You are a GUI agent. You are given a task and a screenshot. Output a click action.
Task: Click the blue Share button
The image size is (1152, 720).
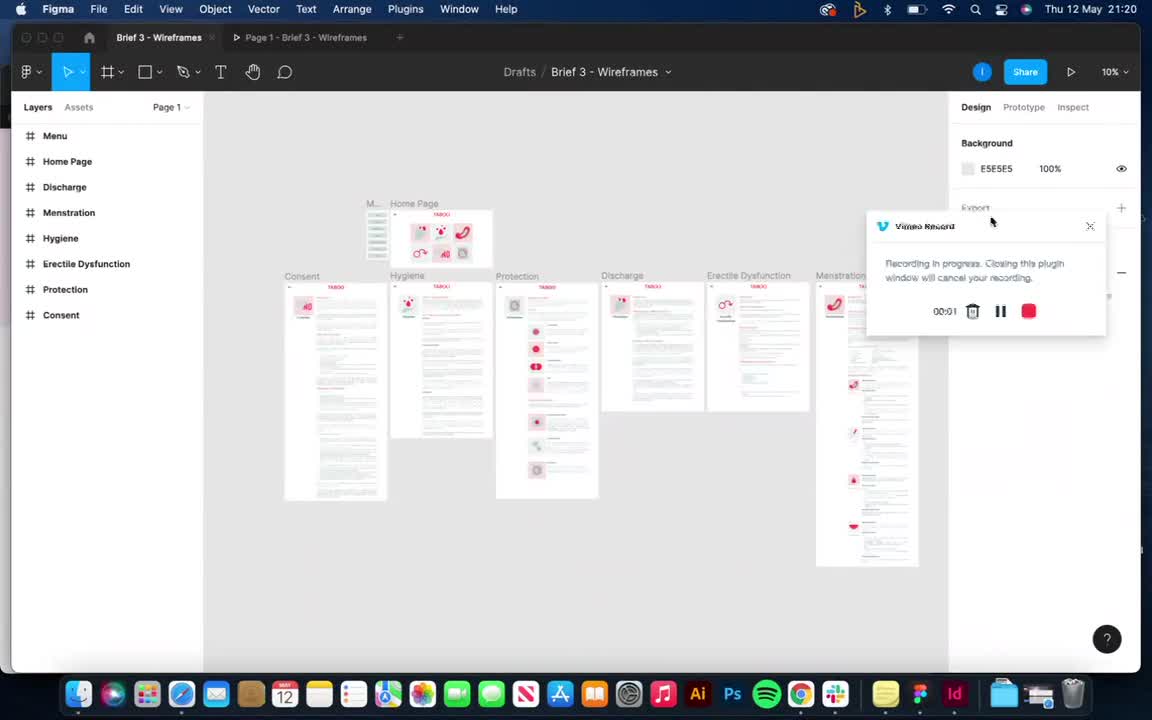click(1025, 72)
